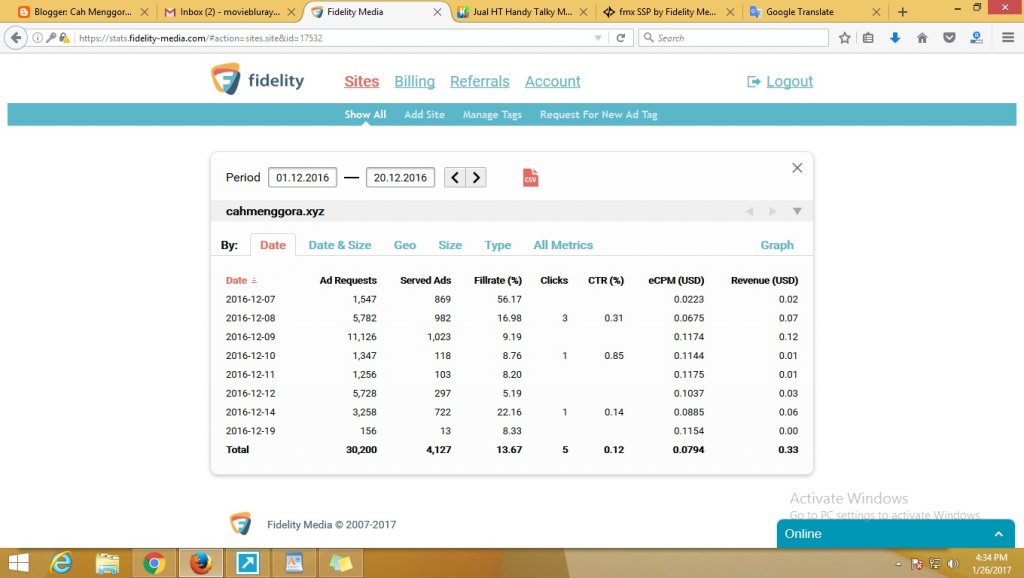
Task: Switch to the Date & Size tab
Action: pyautogui.click(x=339, y=245)
